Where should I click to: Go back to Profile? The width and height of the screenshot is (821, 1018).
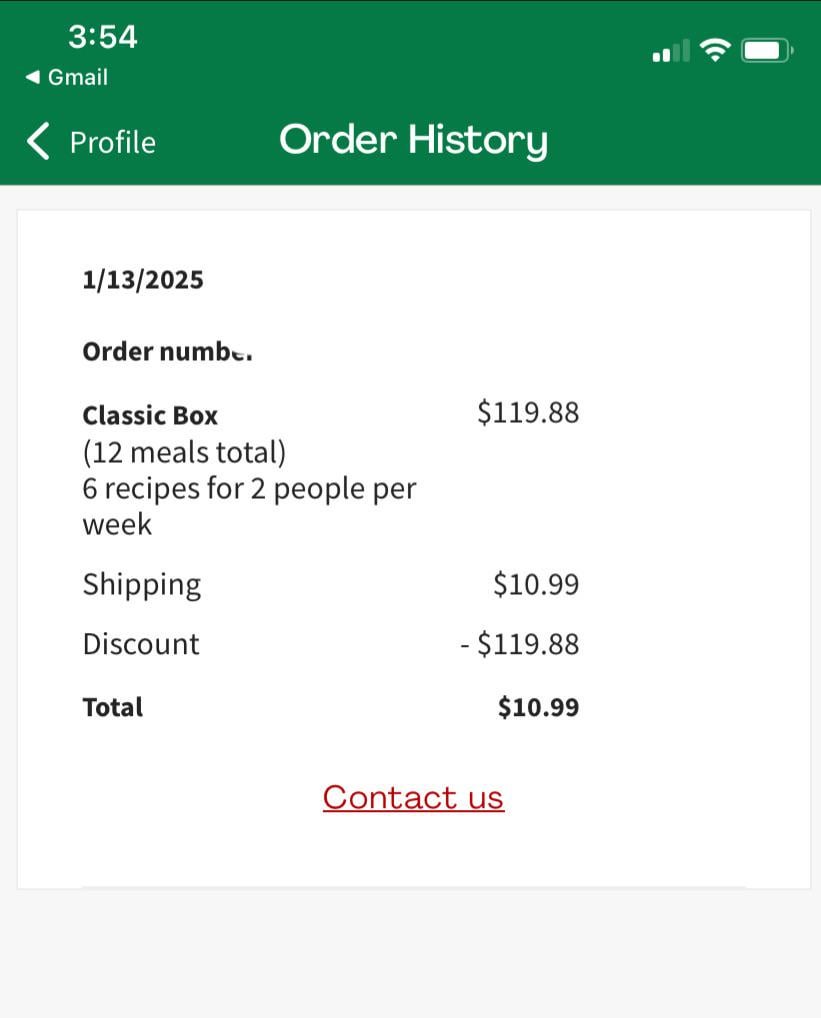pos(112,142)
